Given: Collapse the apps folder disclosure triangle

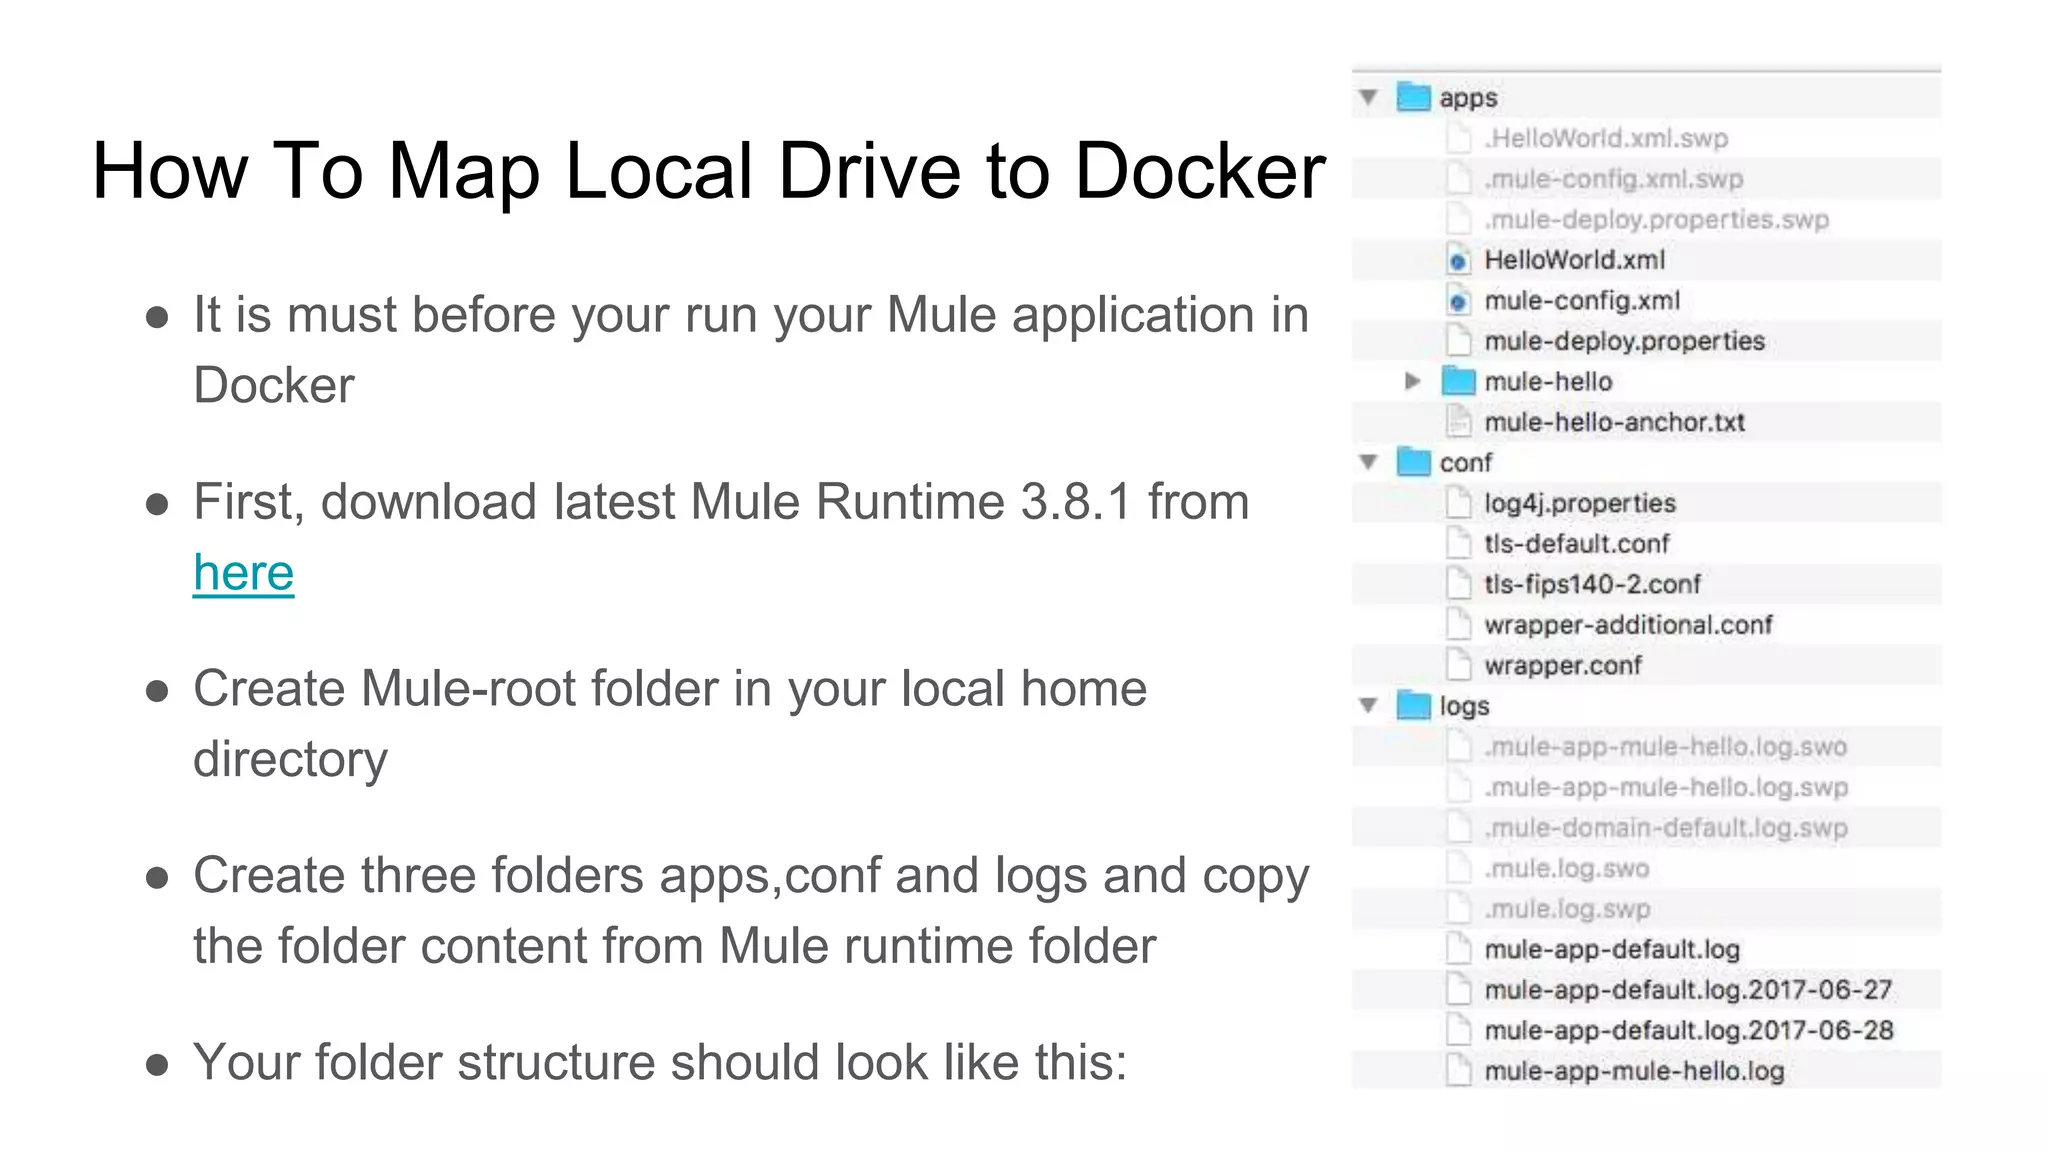Looking at the screenshot, I should point(1369,97).
